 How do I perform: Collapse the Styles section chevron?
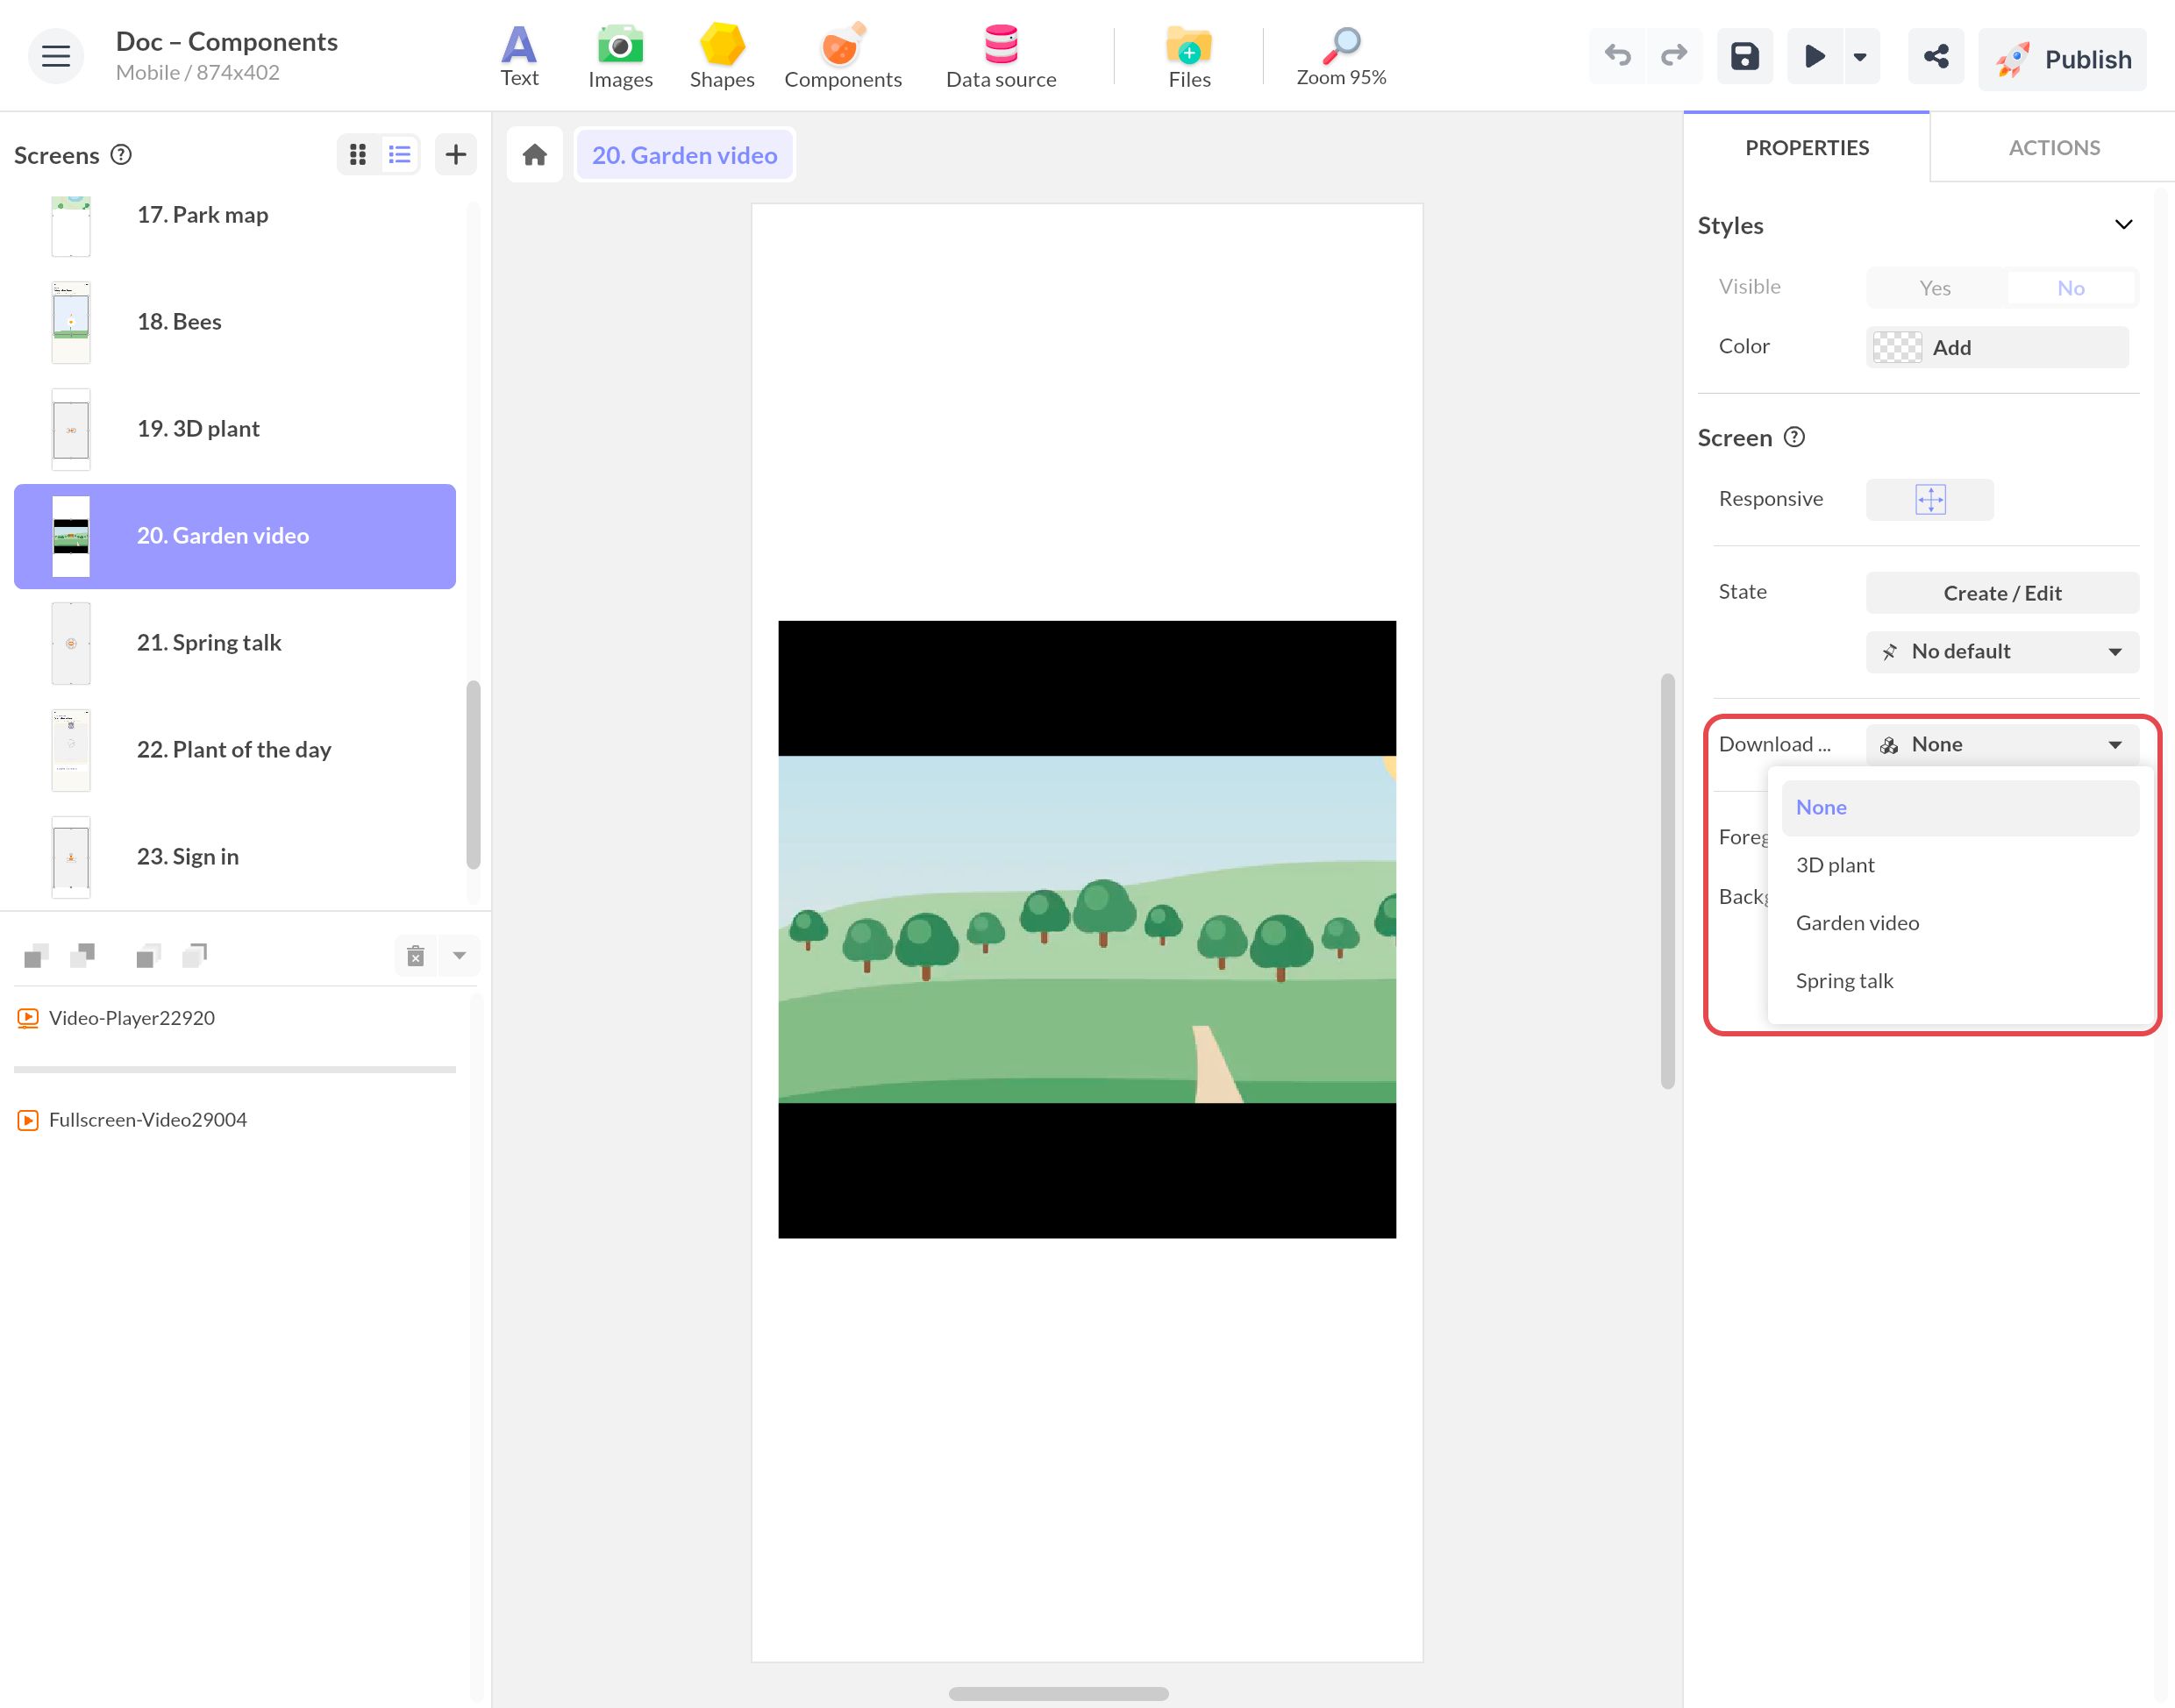pos(2123,225)
